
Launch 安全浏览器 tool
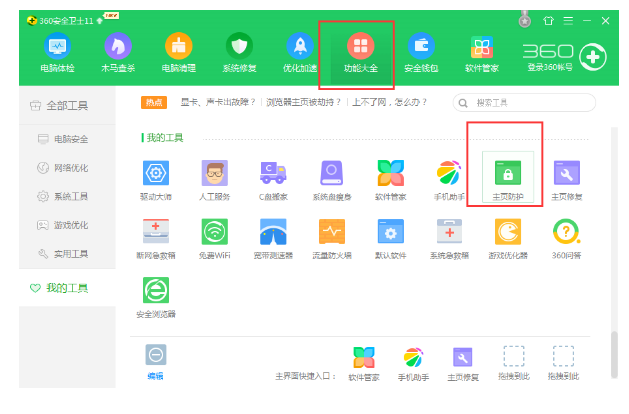(x=156, y=297)
